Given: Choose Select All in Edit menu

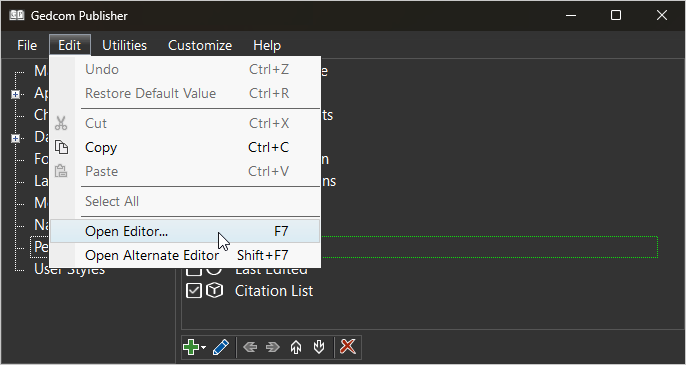Looking at the screenshot, I should click(x=186, y=201).
